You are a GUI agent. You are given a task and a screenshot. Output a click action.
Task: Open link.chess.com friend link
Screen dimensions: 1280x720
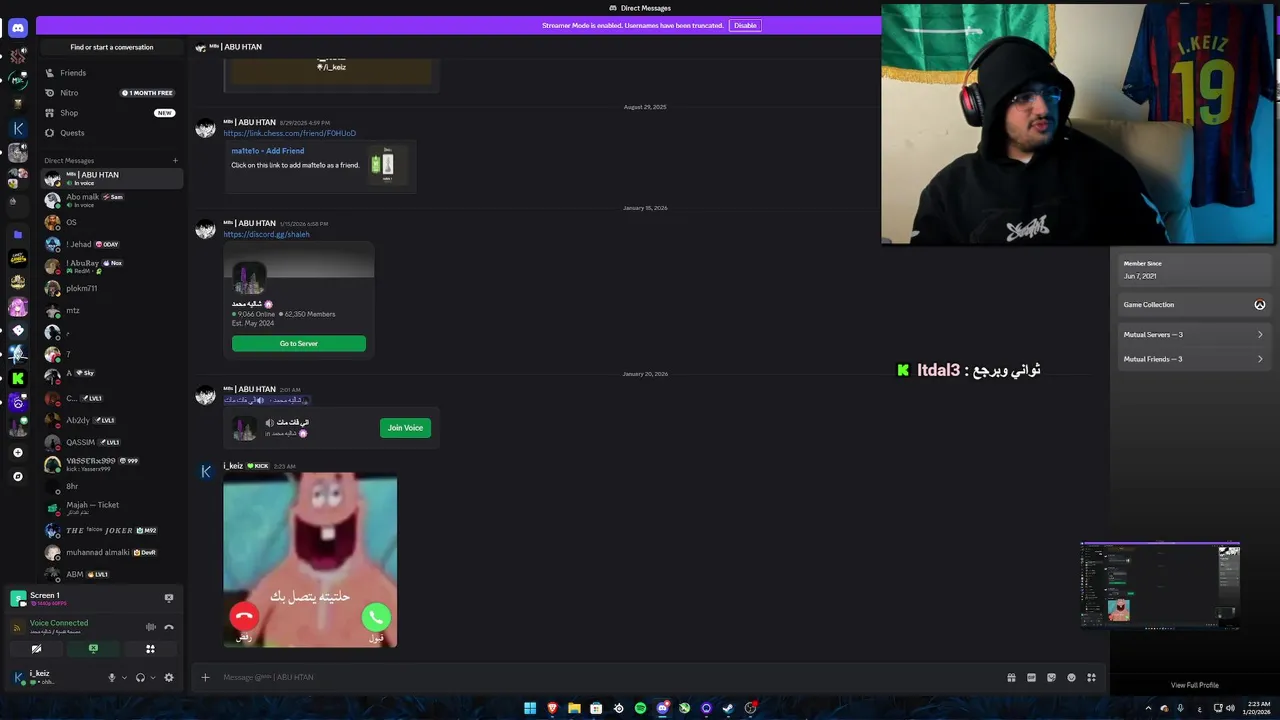pyautogui.click(x=290, y=133)
